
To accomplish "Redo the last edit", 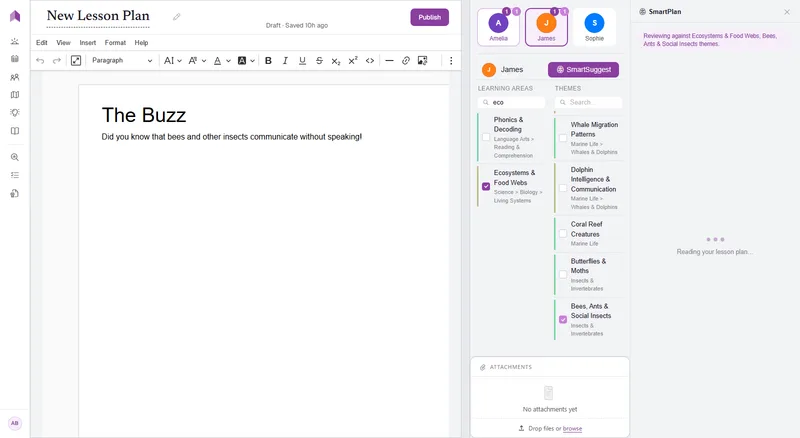I will (57, 61).
